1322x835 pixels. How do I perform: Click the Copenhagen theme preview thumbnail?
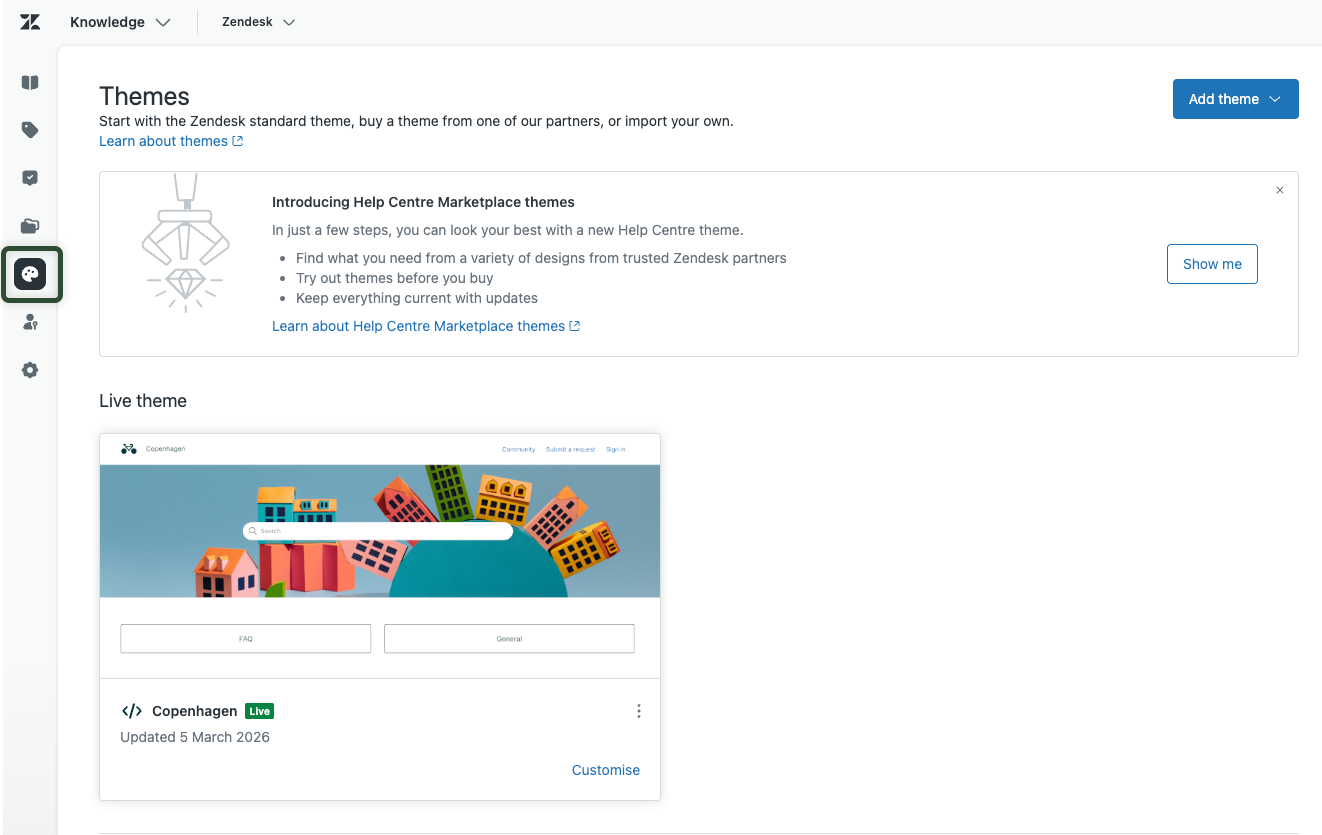pyautogui.click(x=379, y=530)
